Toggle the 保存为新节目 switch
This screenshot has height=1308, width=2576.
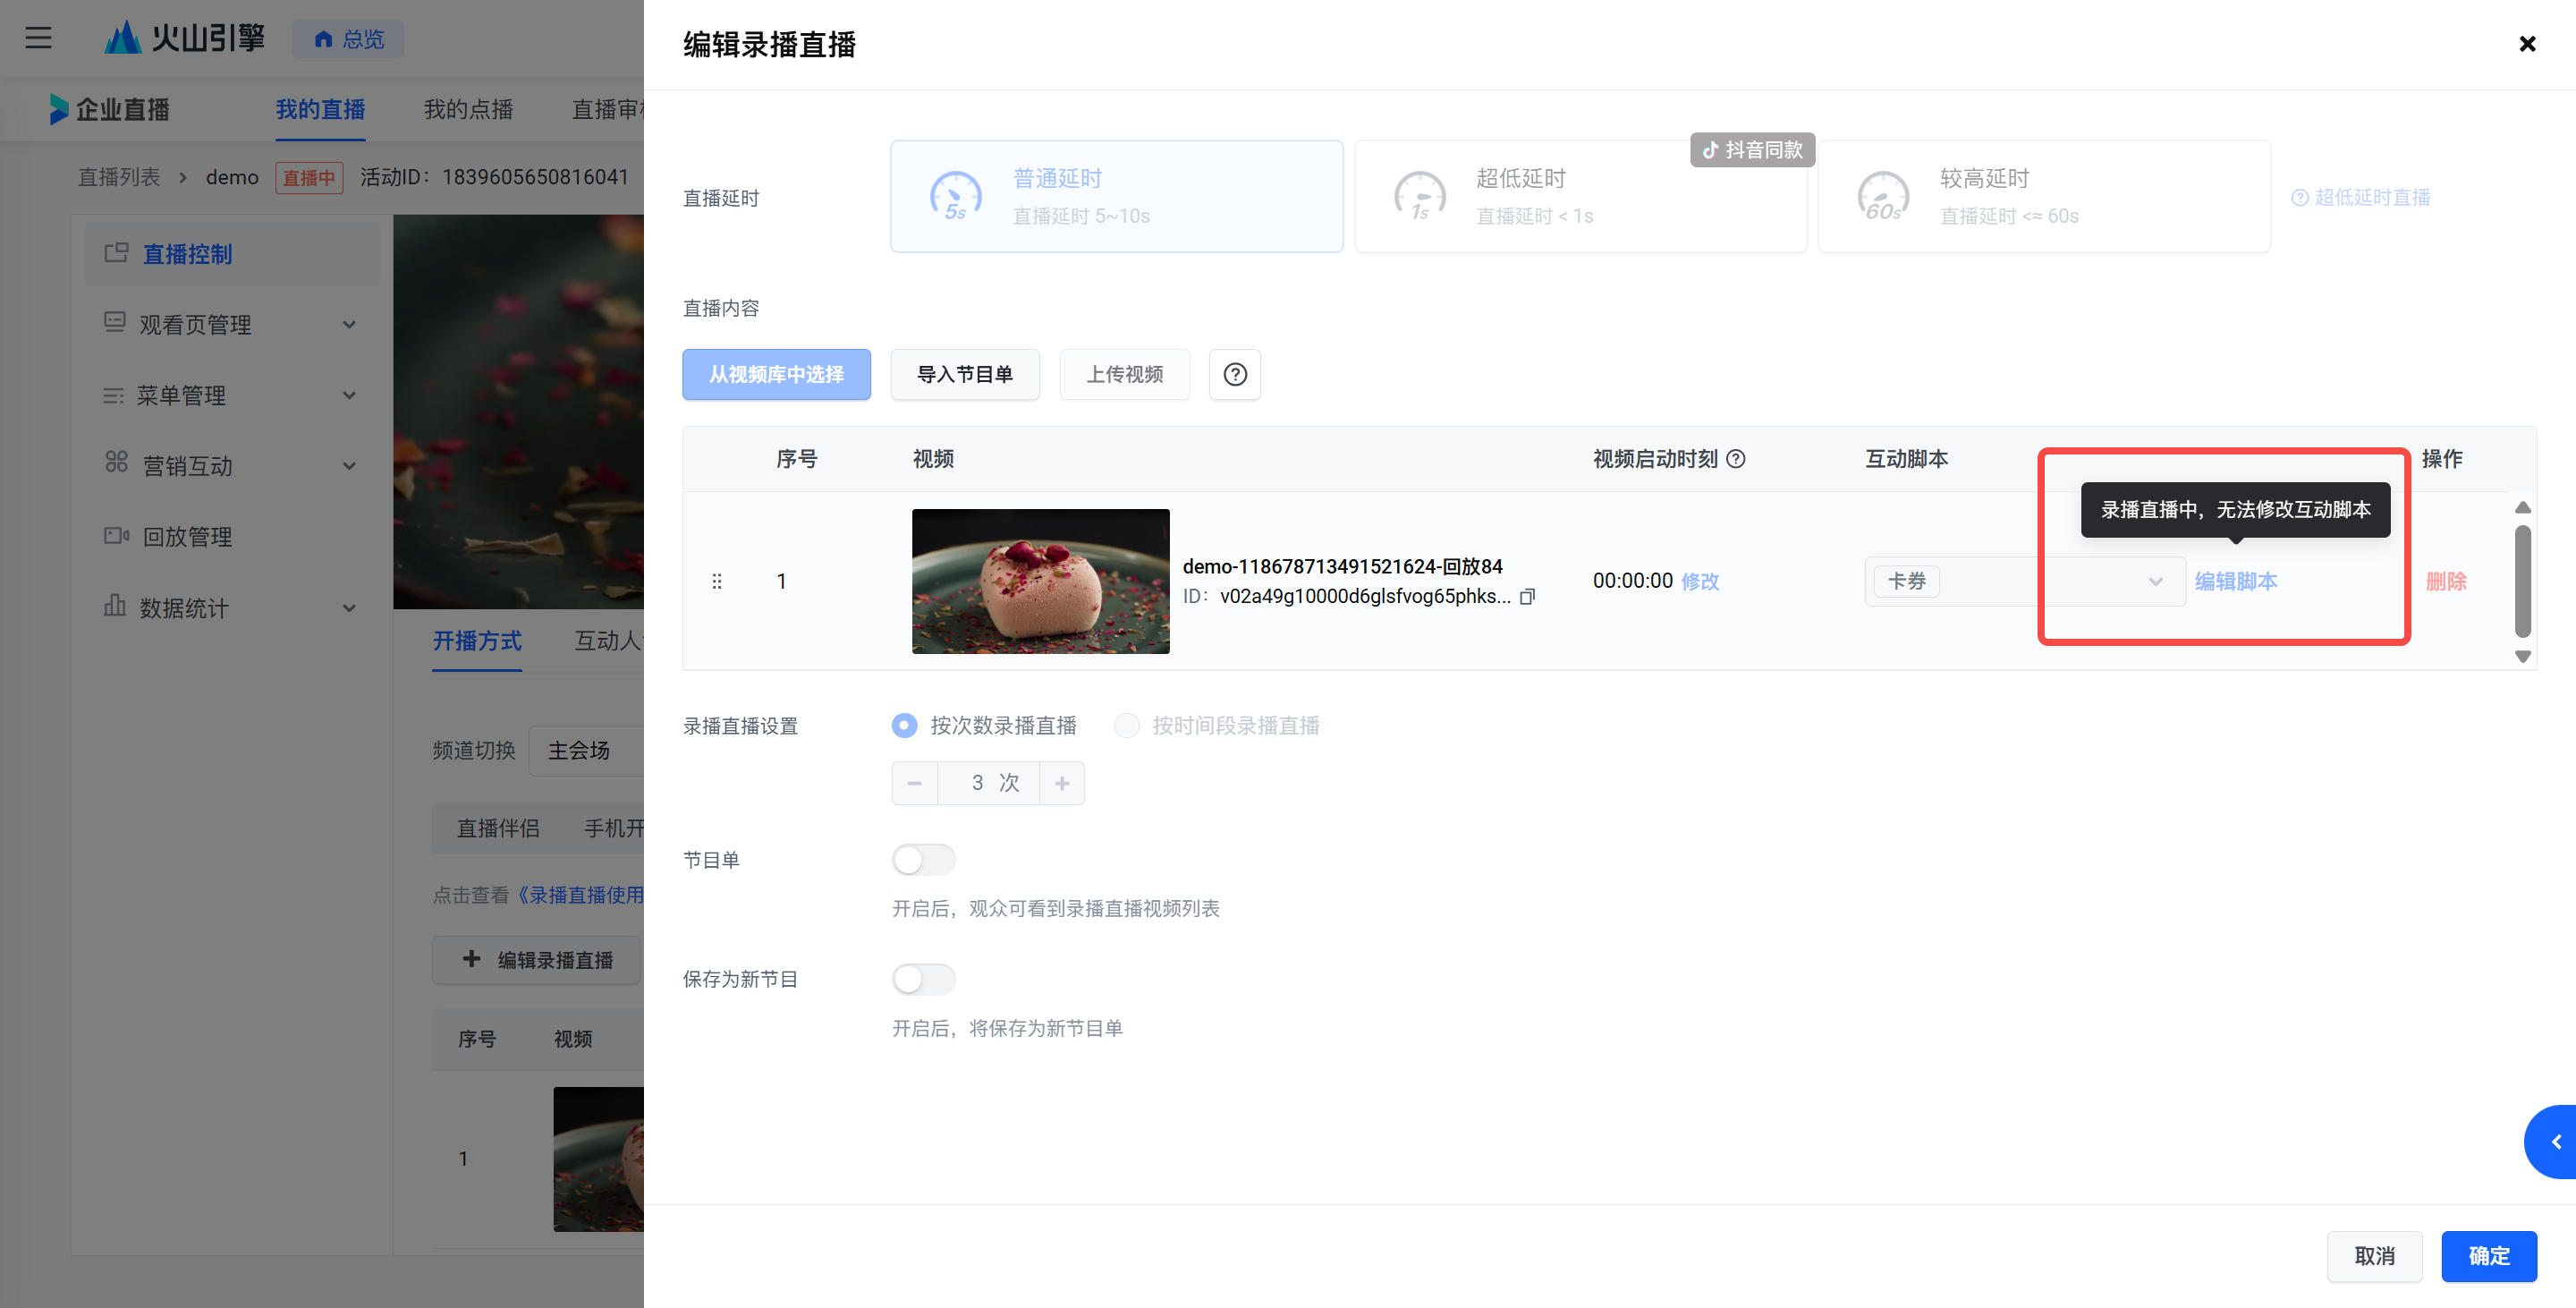923,979
